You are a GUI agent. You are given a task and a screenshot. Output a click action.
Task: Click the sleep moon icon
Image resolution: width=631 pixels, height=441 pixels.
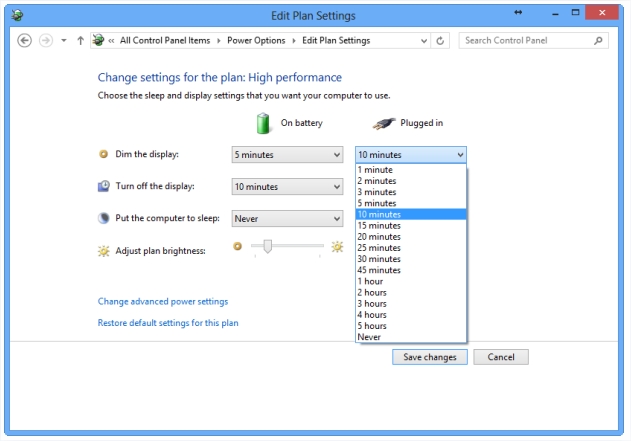[x=103, y=218]
